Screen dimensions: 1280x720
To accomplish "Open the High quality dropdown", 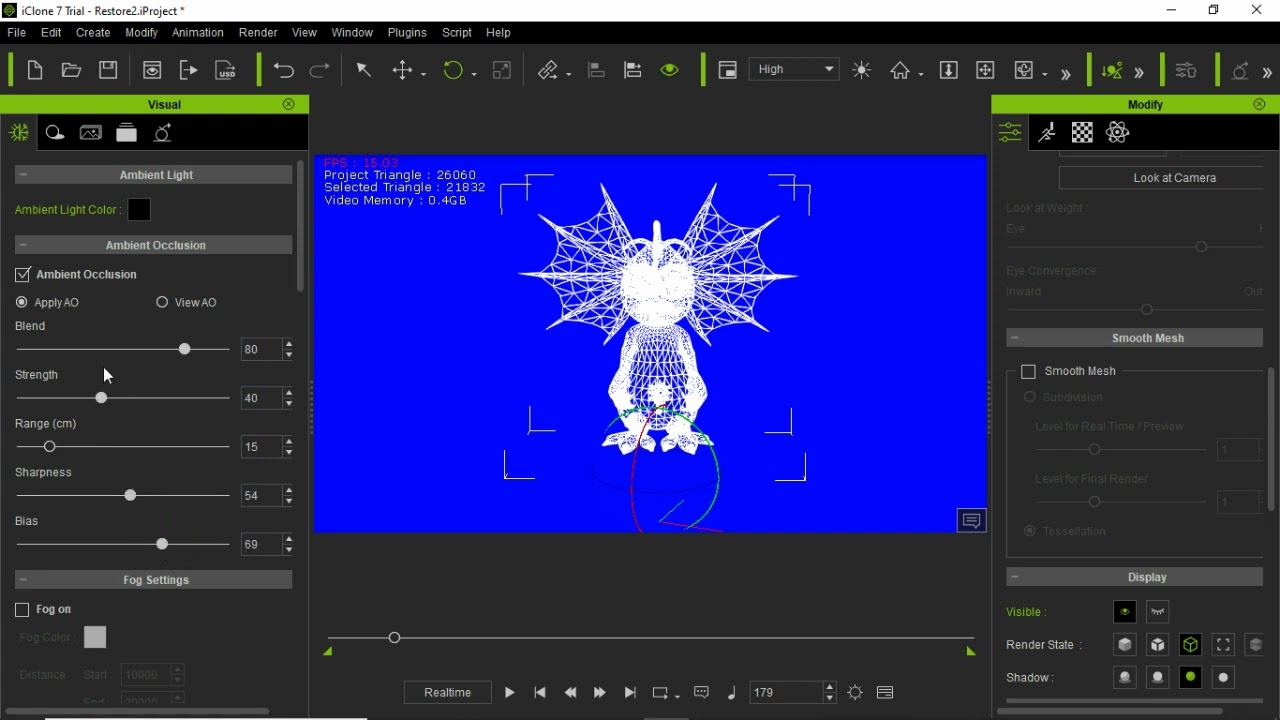I will coord(794,69).
